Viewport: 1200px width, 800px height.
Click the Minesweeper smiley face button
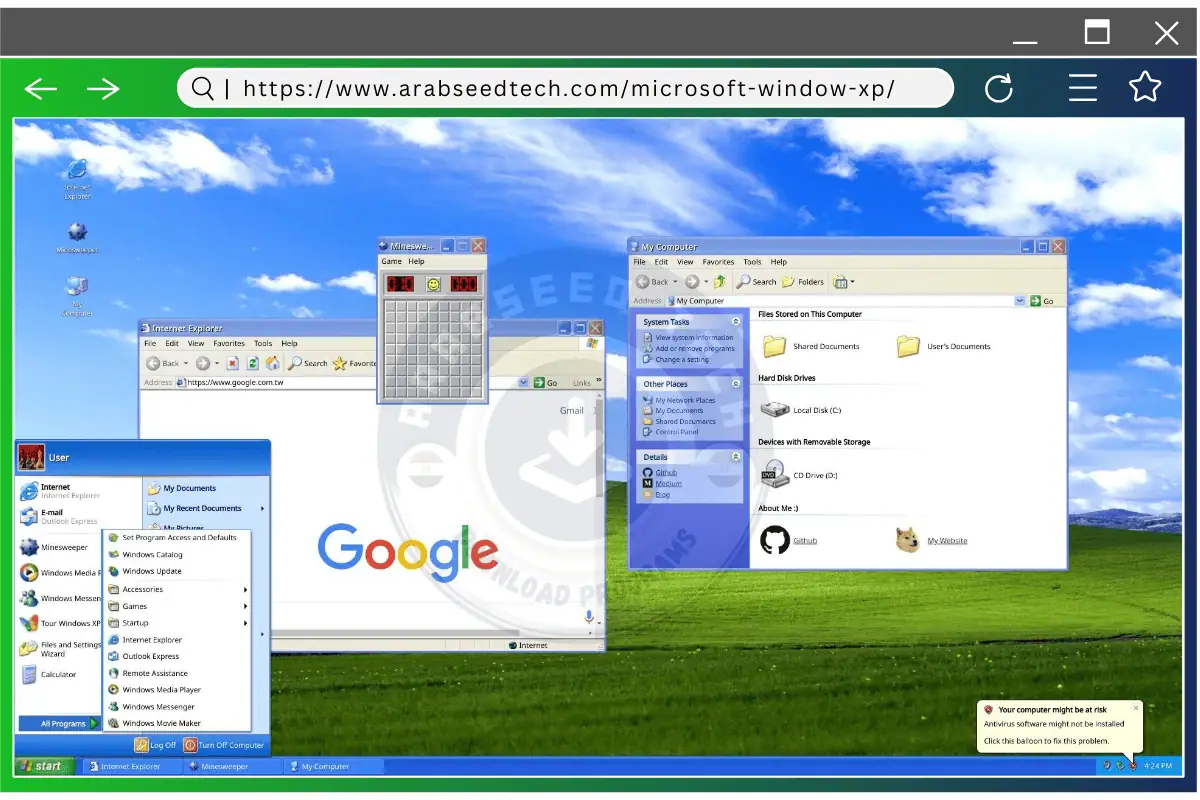433,284
